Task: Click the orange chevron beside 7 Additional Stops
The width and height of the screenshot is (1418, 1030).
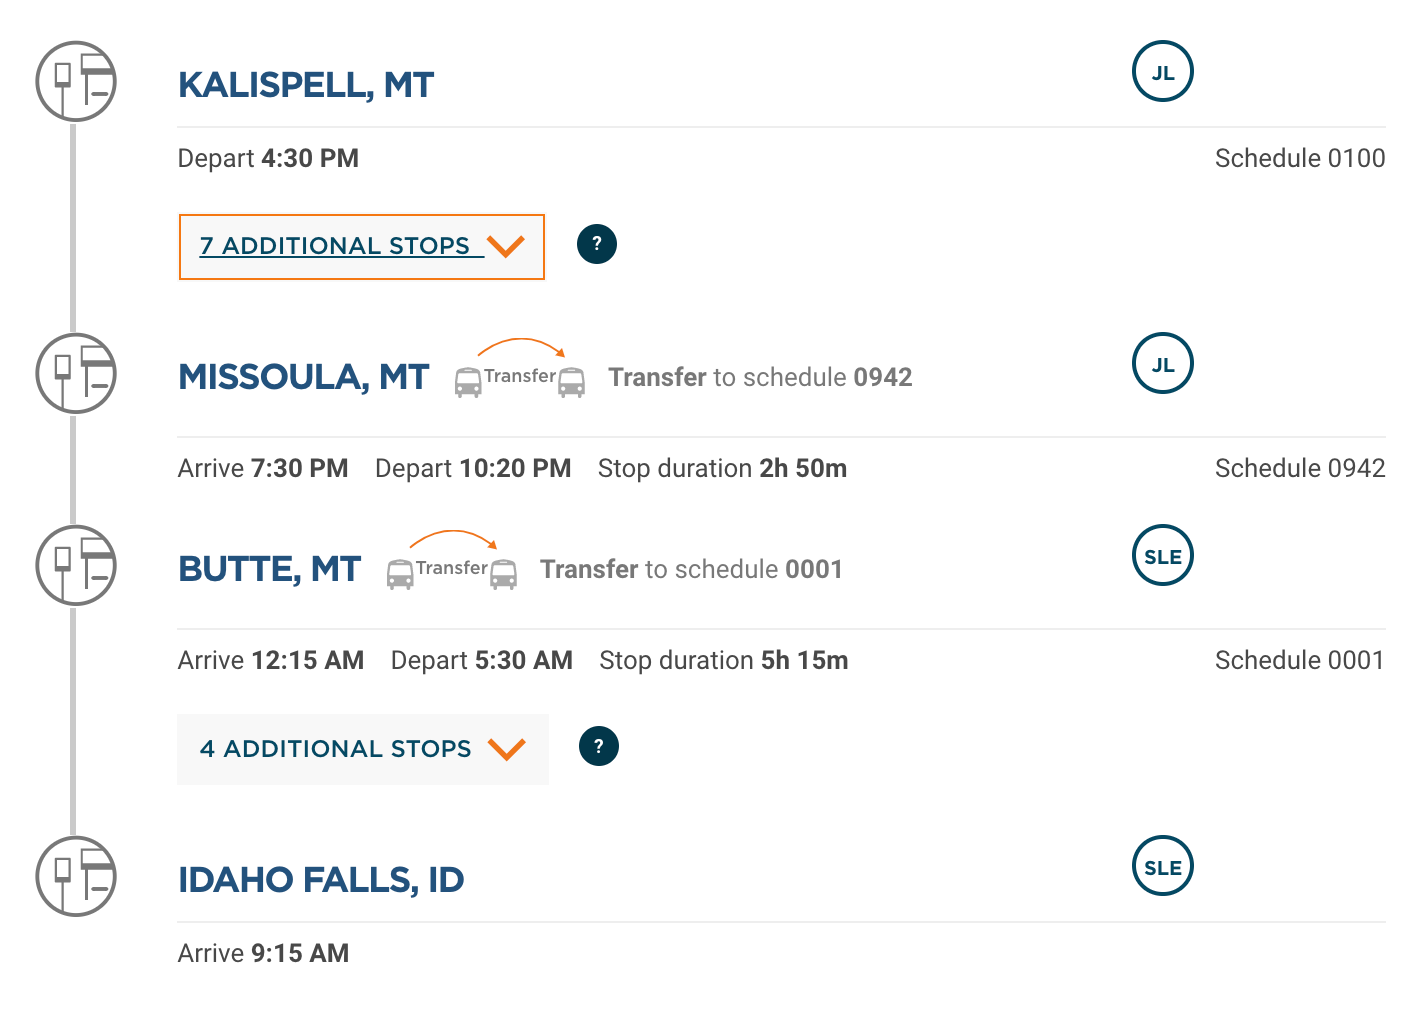Action: pyautogui.click(x=506, y=246)
